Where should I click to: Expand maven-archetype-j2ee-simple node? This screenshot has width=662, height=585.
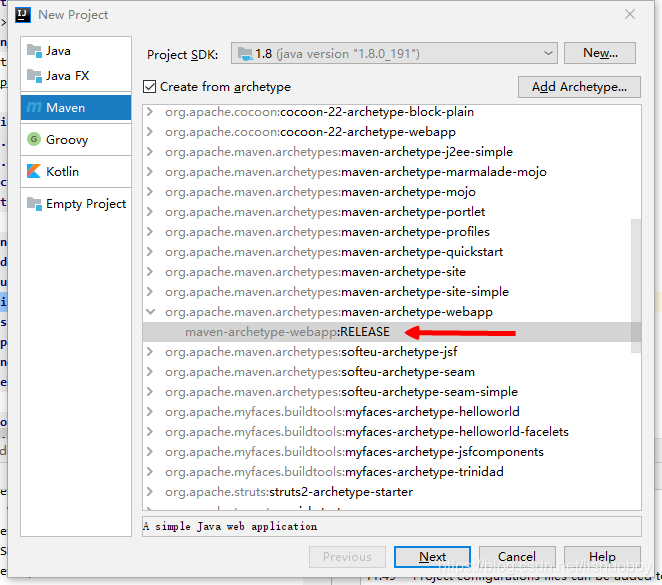(150, 152)
